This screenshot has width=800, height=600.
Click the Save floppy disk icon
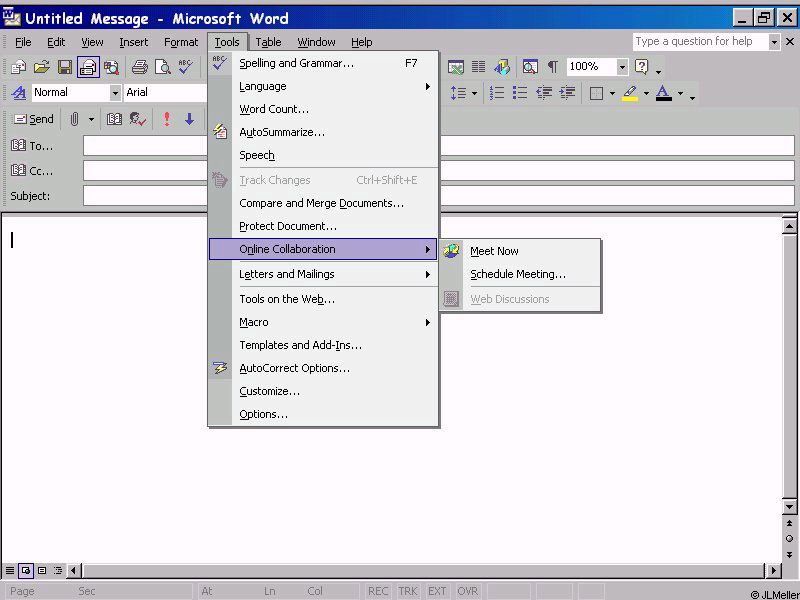click(65, 67)
